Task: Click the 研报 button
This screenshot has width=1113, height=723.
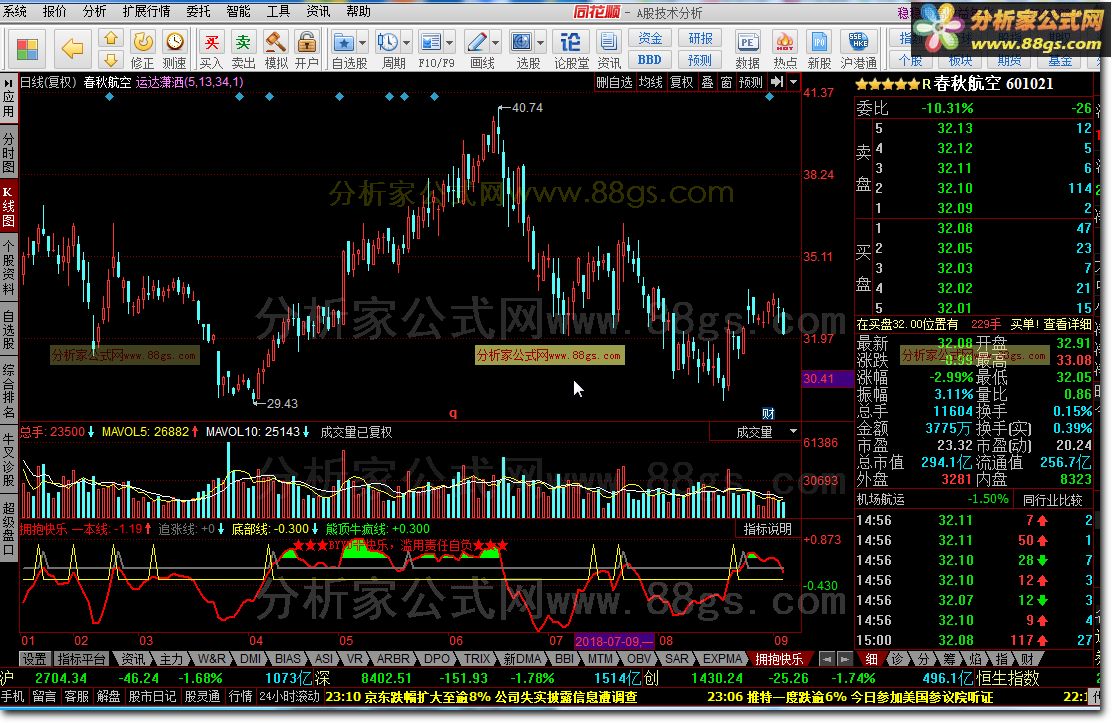Action: click(x=700, y=38)
